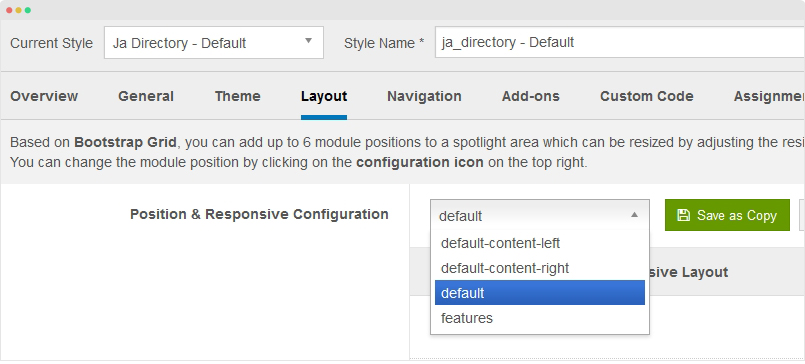Click the yellow minimize window dot
The width and height of the screenshot is (805, 364).
tap(18, 10)
